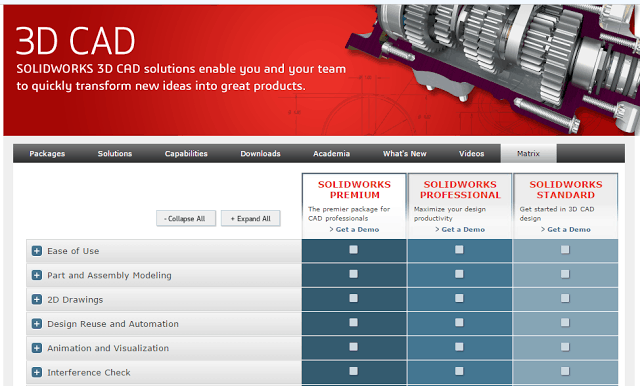The width and height of the screenshot is (640, 386).
Task: Open the What's New tab
Action: (x=404, y=154)
